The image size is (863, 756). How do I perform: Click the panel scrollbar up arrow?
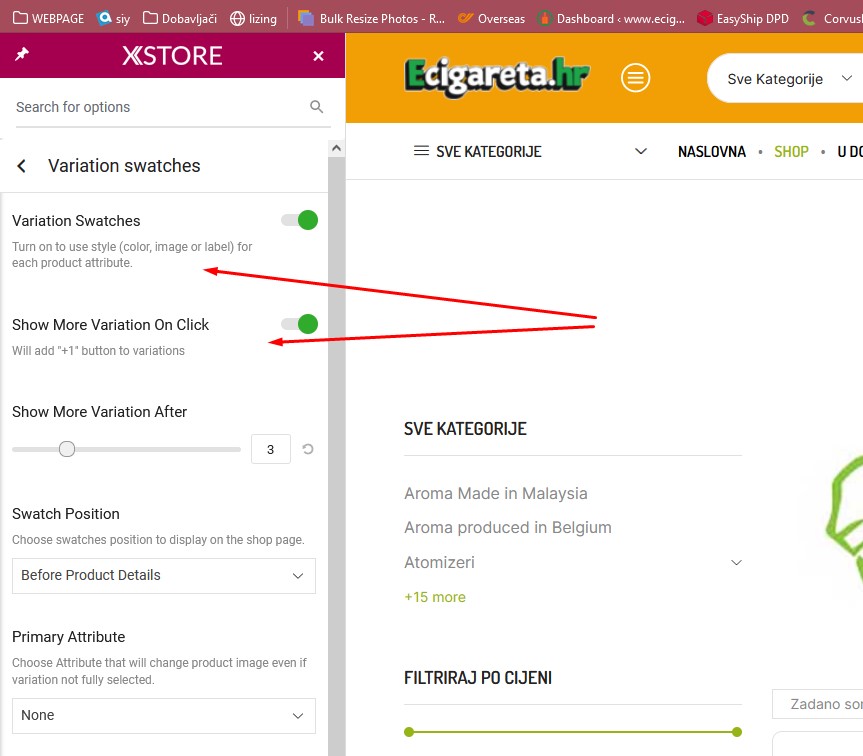[x=336, y=148]
